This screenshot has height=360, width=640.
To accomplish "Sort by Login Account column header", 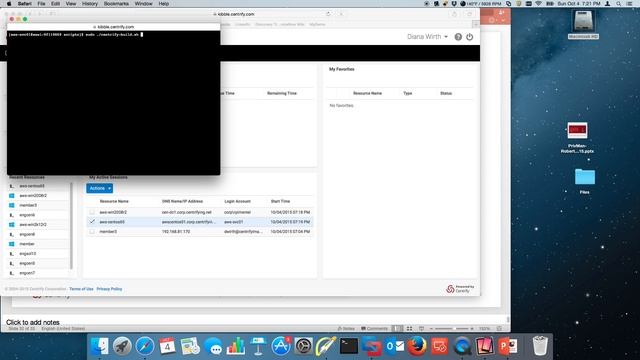I will pyautogui.click(x=237, y=201).
